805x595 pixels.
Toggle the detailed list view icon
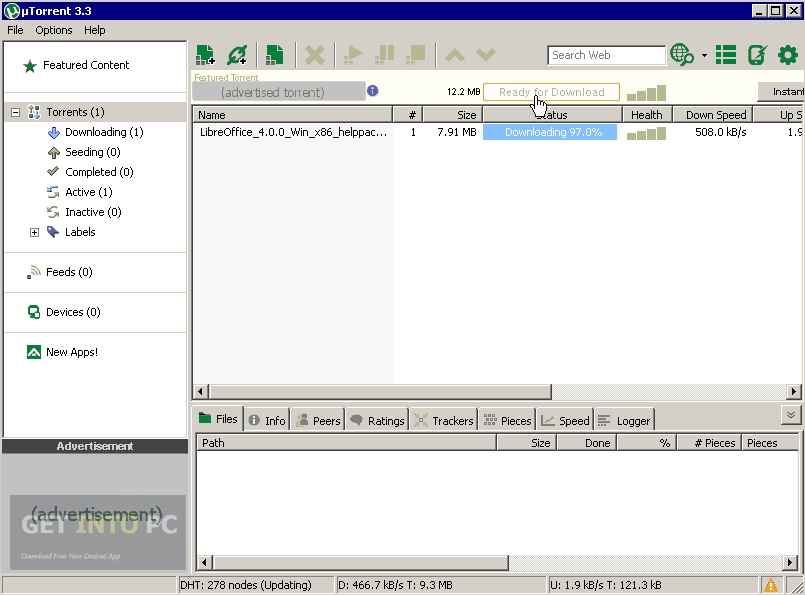(x=726, y=54)
